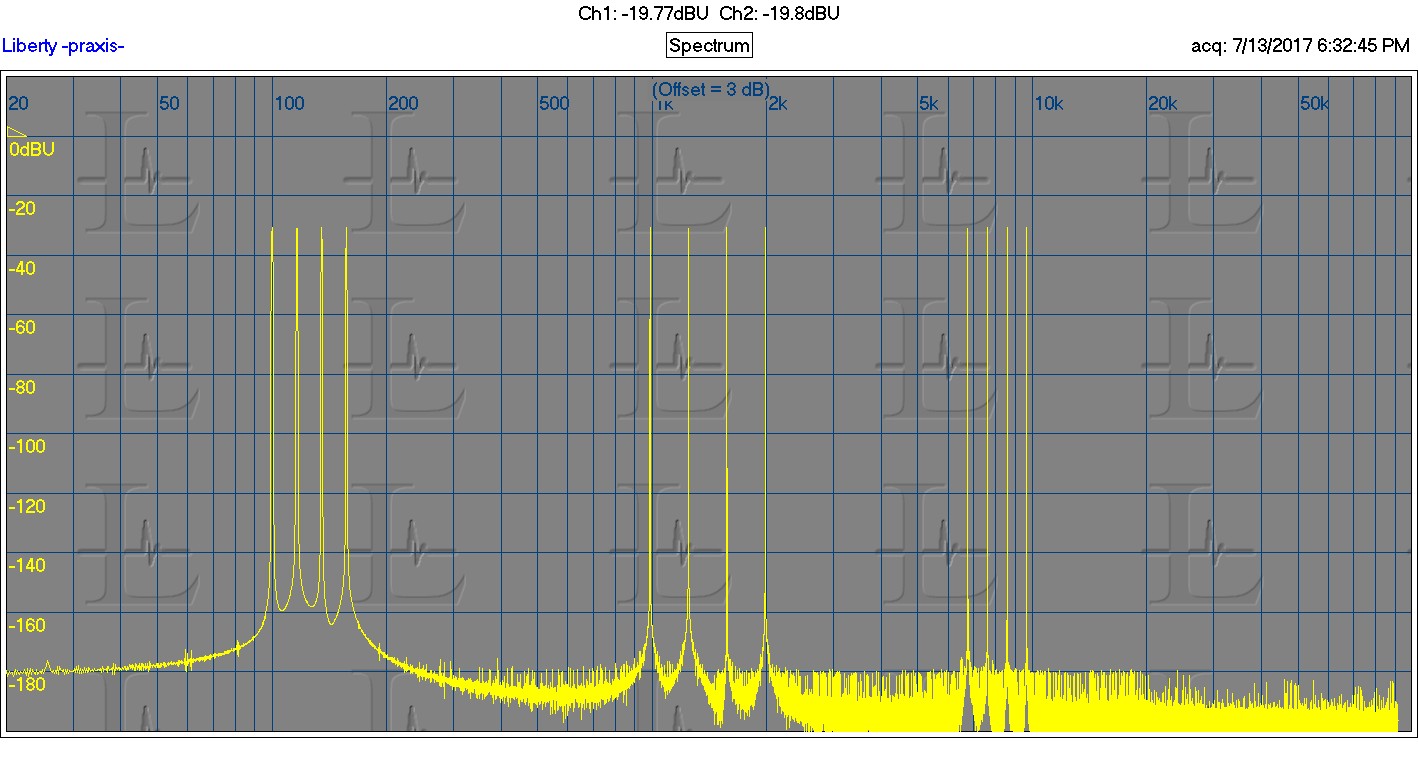Click the -20 level axis label
This screenshot has width=1418, height=760.
22,208
